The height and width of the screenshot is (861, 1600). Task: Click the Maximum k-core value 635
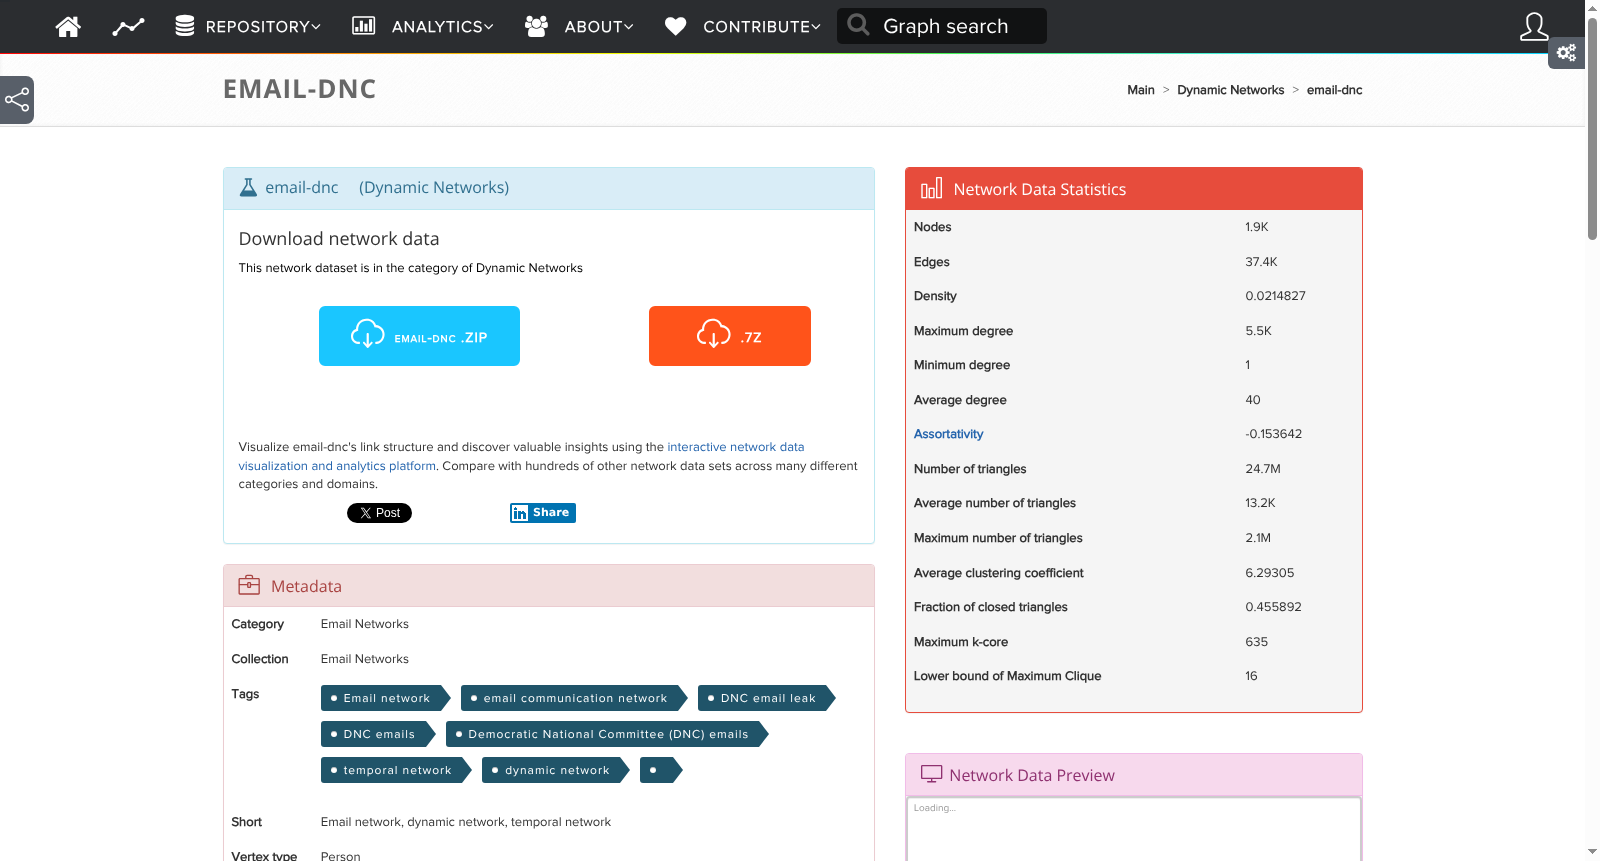1256,642
